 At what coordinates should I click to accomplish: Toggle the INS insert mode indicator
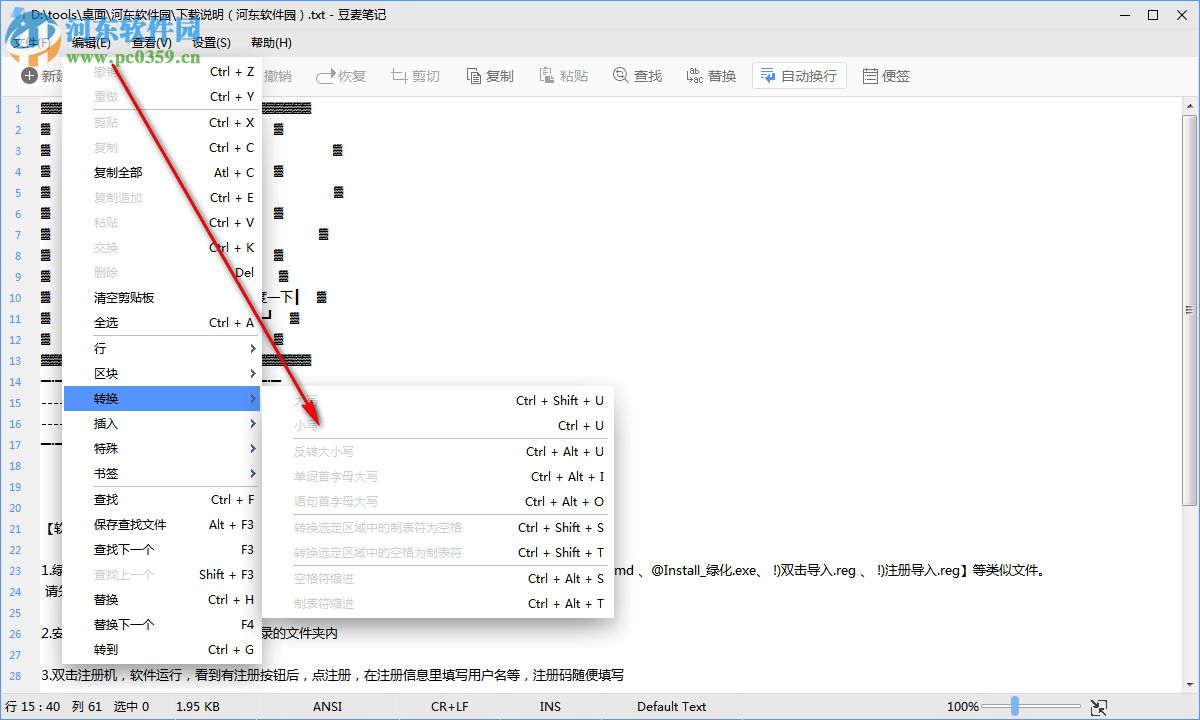(x=549, y=706)
